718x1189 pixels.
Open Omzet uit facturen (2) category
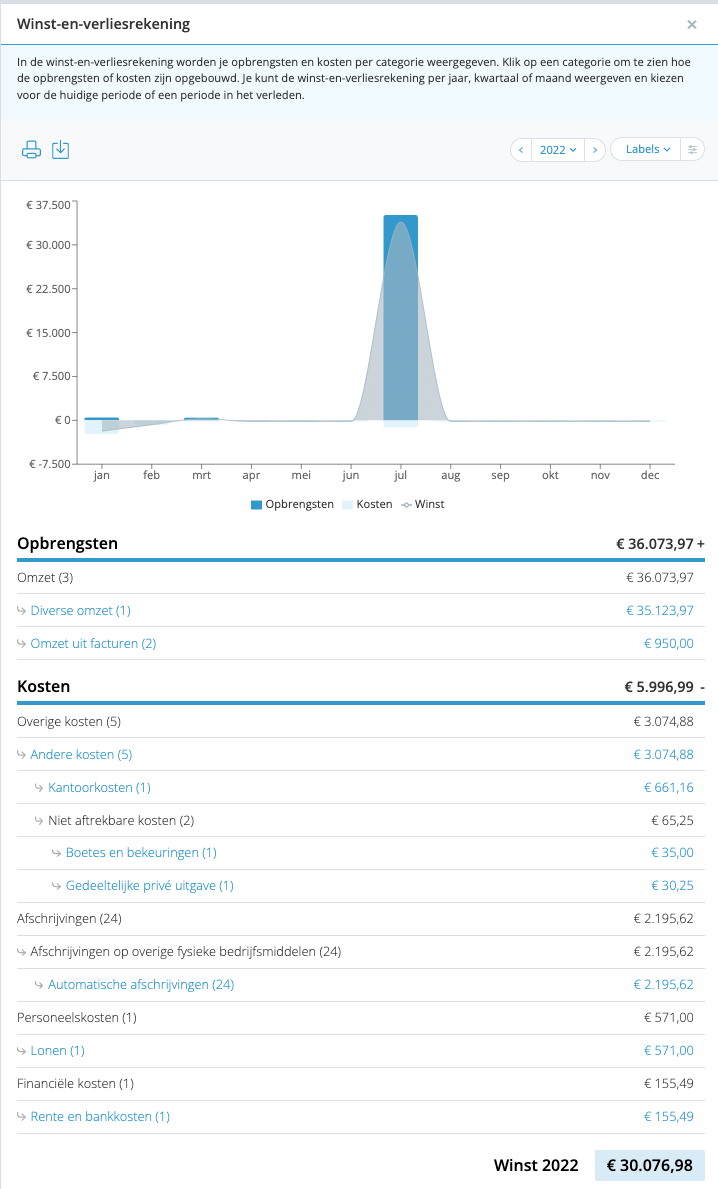tap(93, 643)
